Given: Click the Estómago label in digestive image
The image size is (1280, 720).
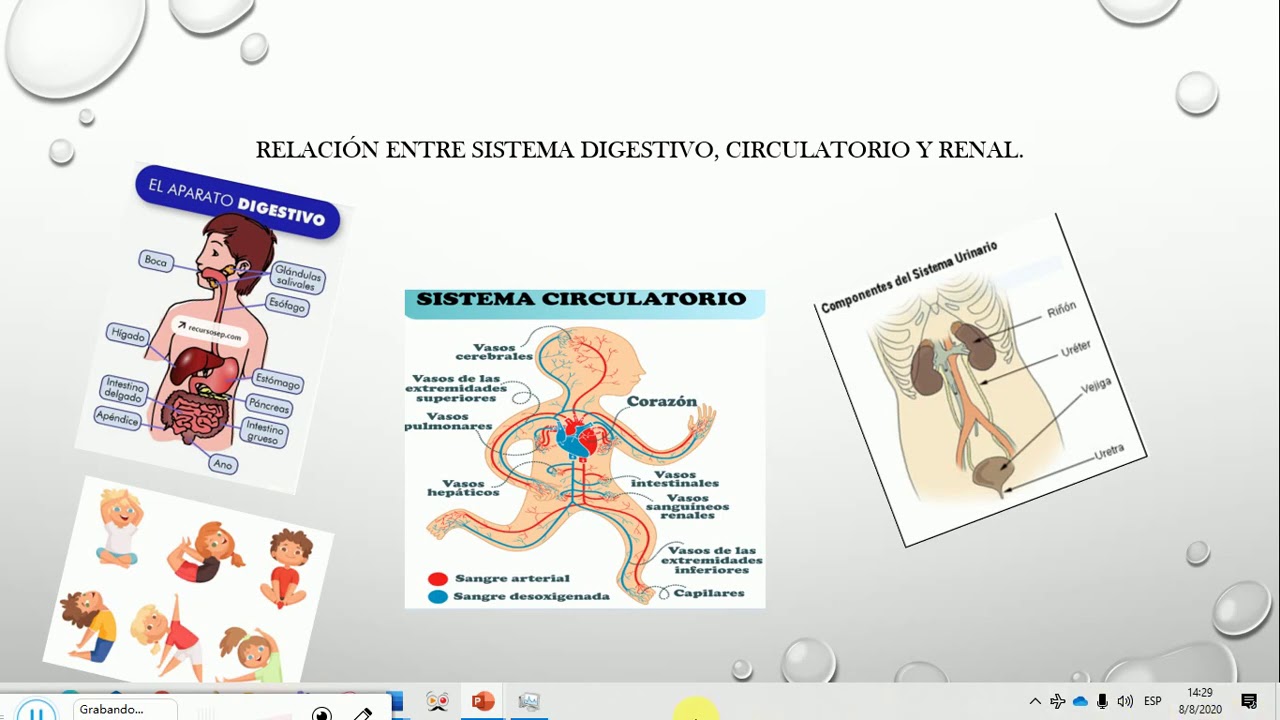Looking at the screenshot, I should click(x=277, y=380).
